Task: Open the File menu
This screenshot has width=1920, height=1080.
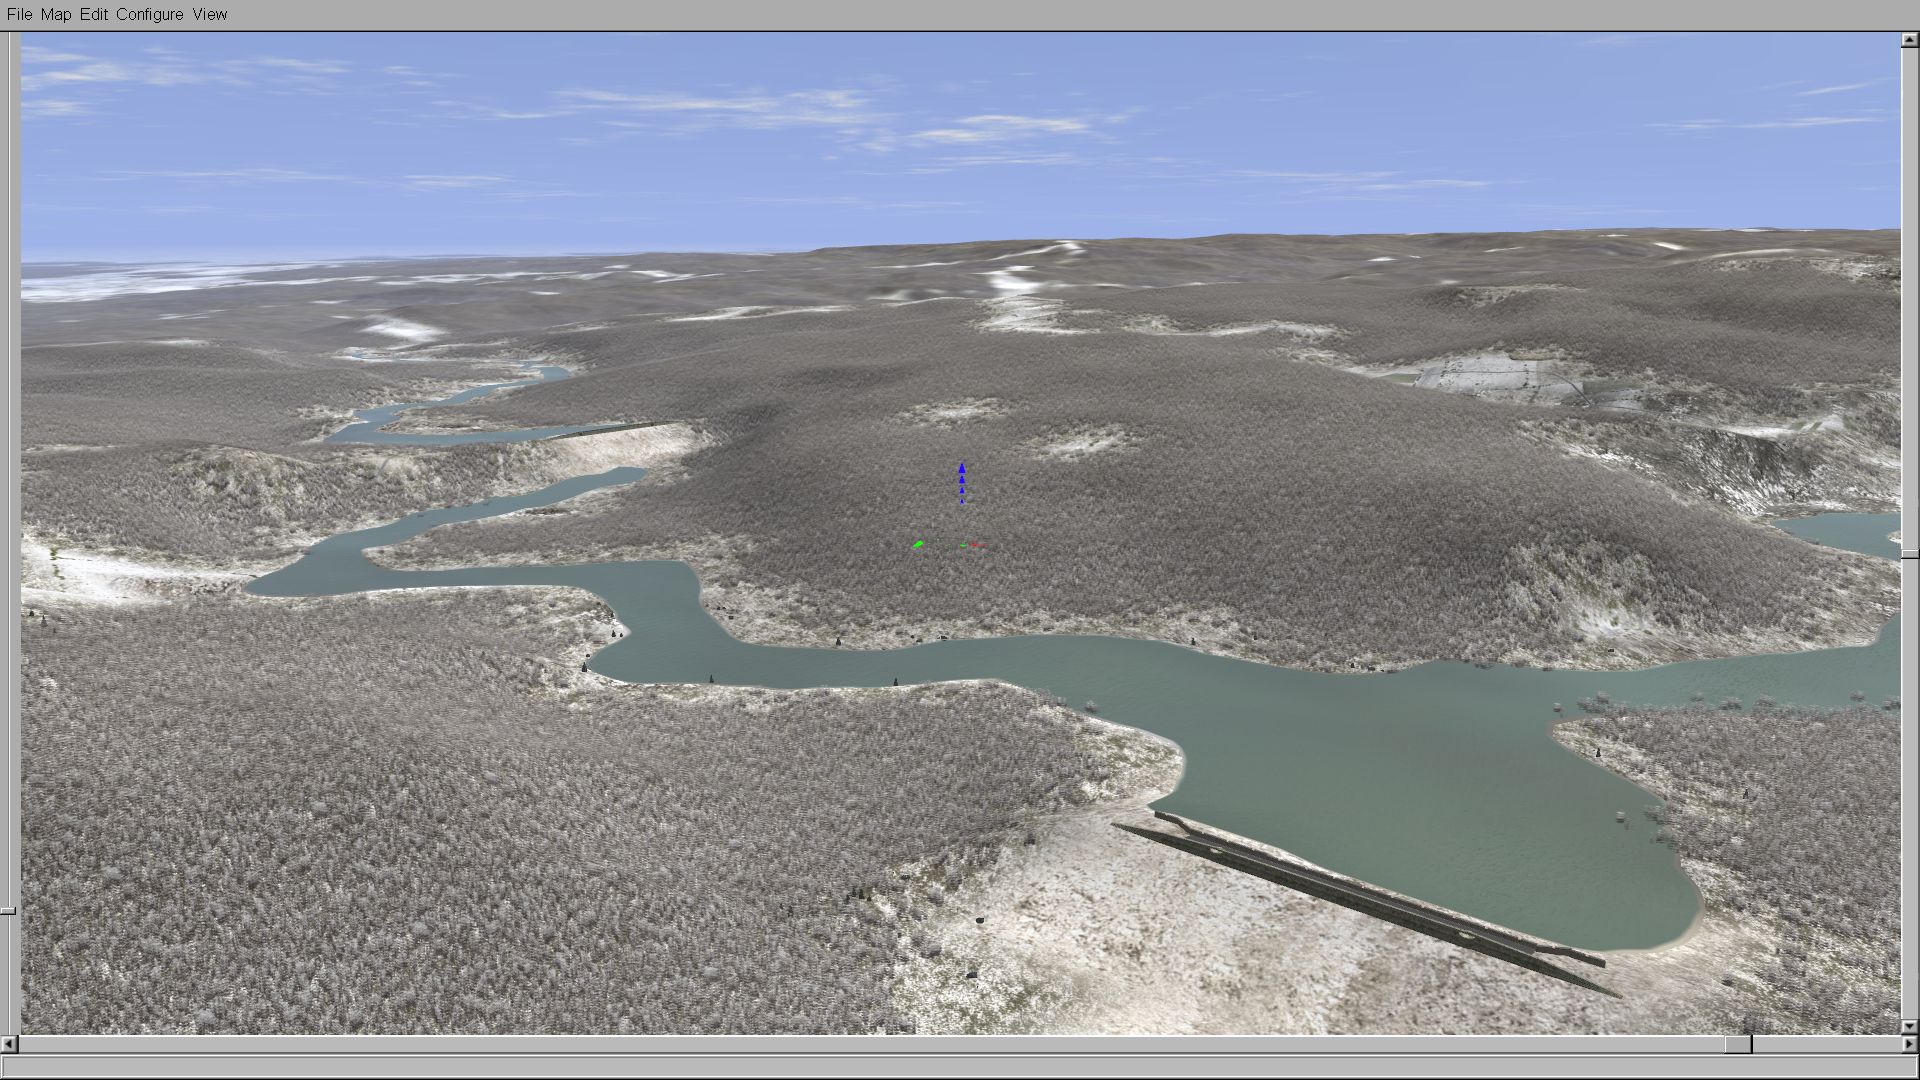Action: (19, 14)
